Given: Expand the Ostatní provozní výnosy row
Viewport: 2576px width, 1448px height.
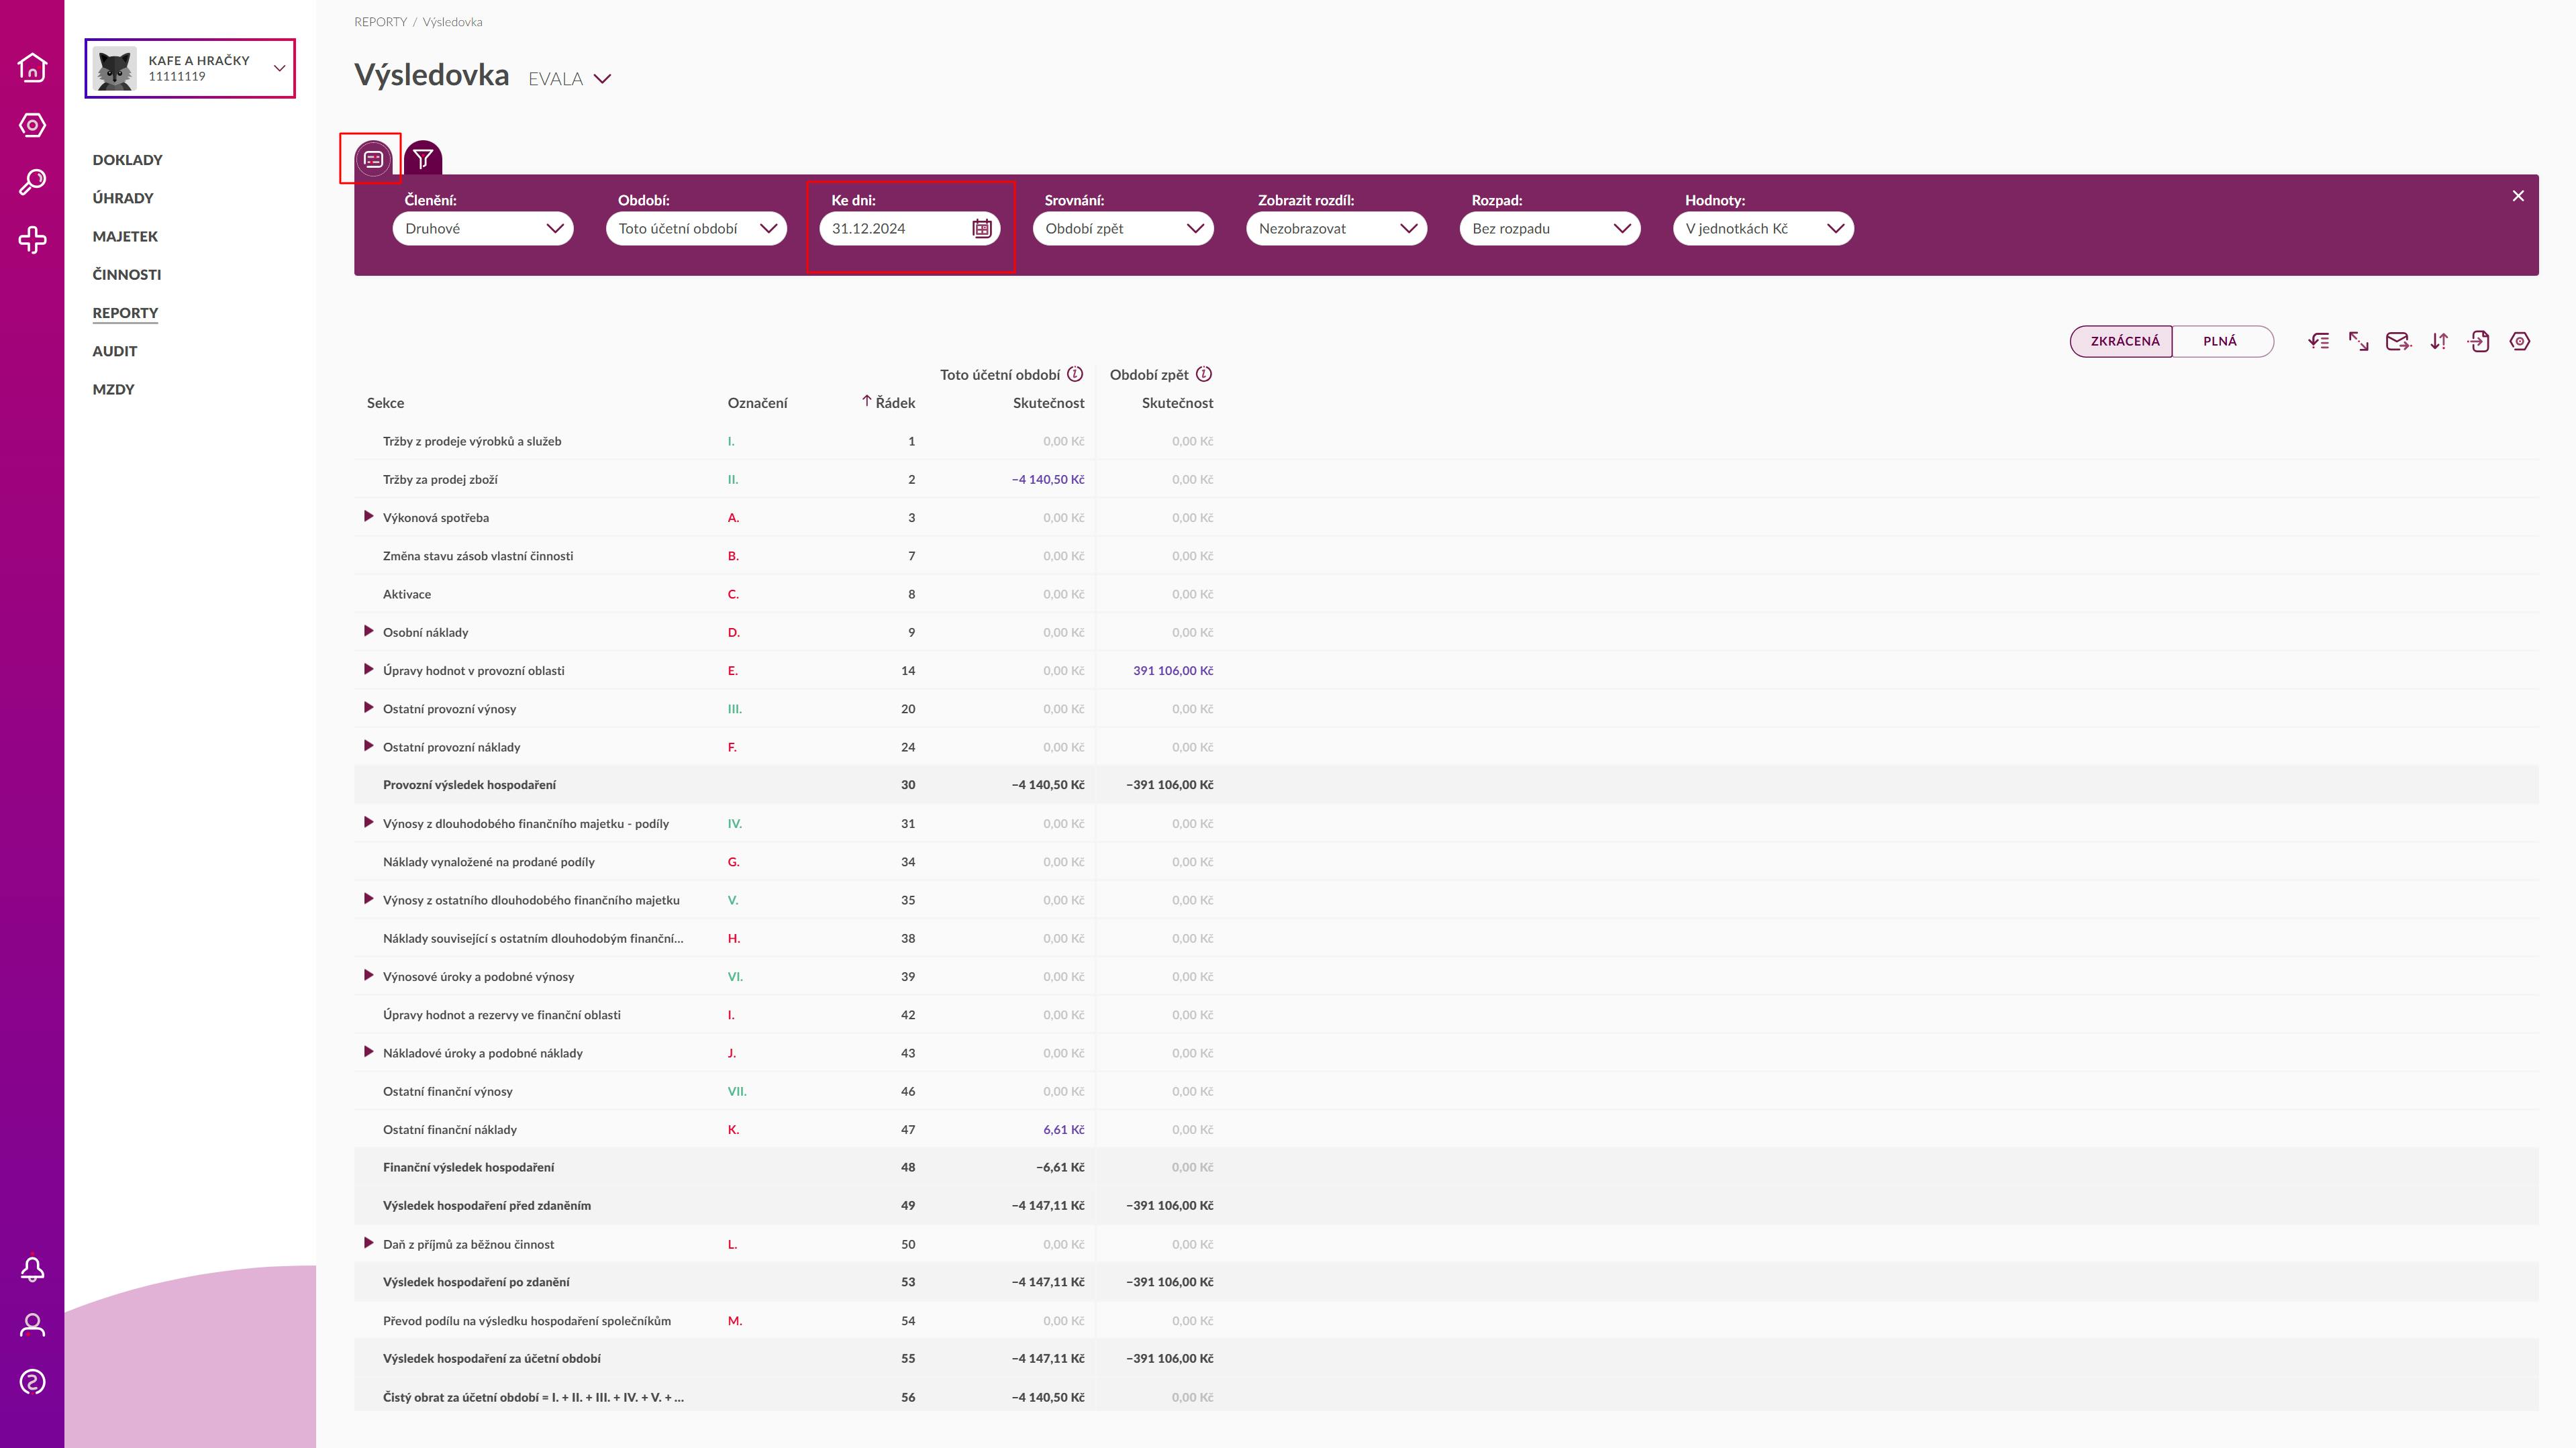Looking at the screenshot, I should pyautogui.click(x=368, y=708).
